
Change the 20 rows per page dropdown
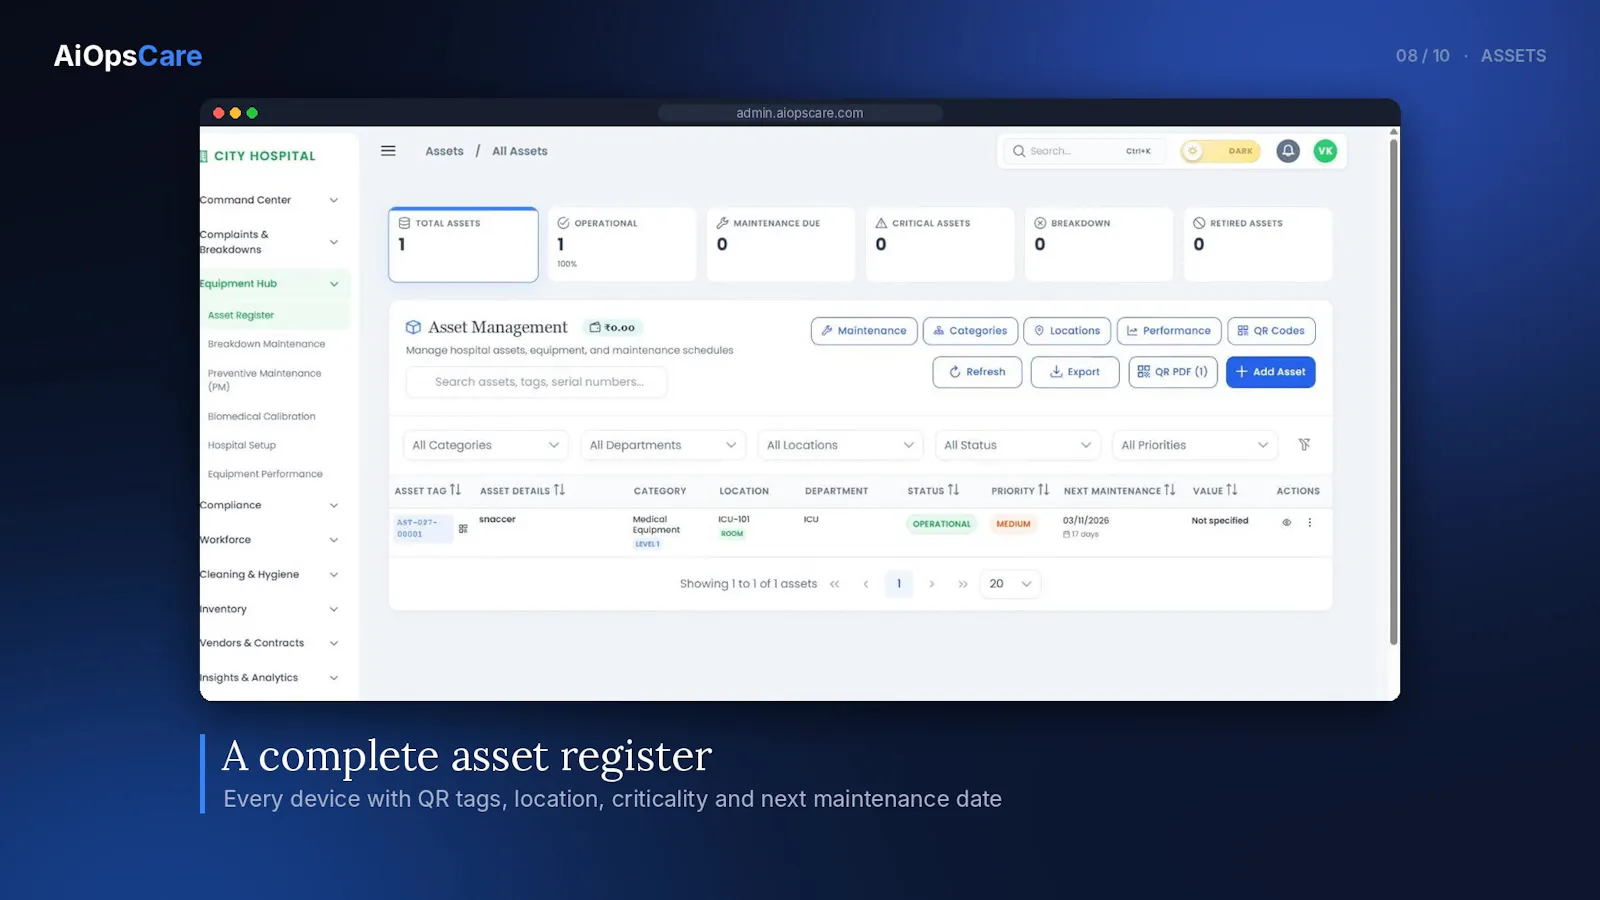click(1010, 584)
